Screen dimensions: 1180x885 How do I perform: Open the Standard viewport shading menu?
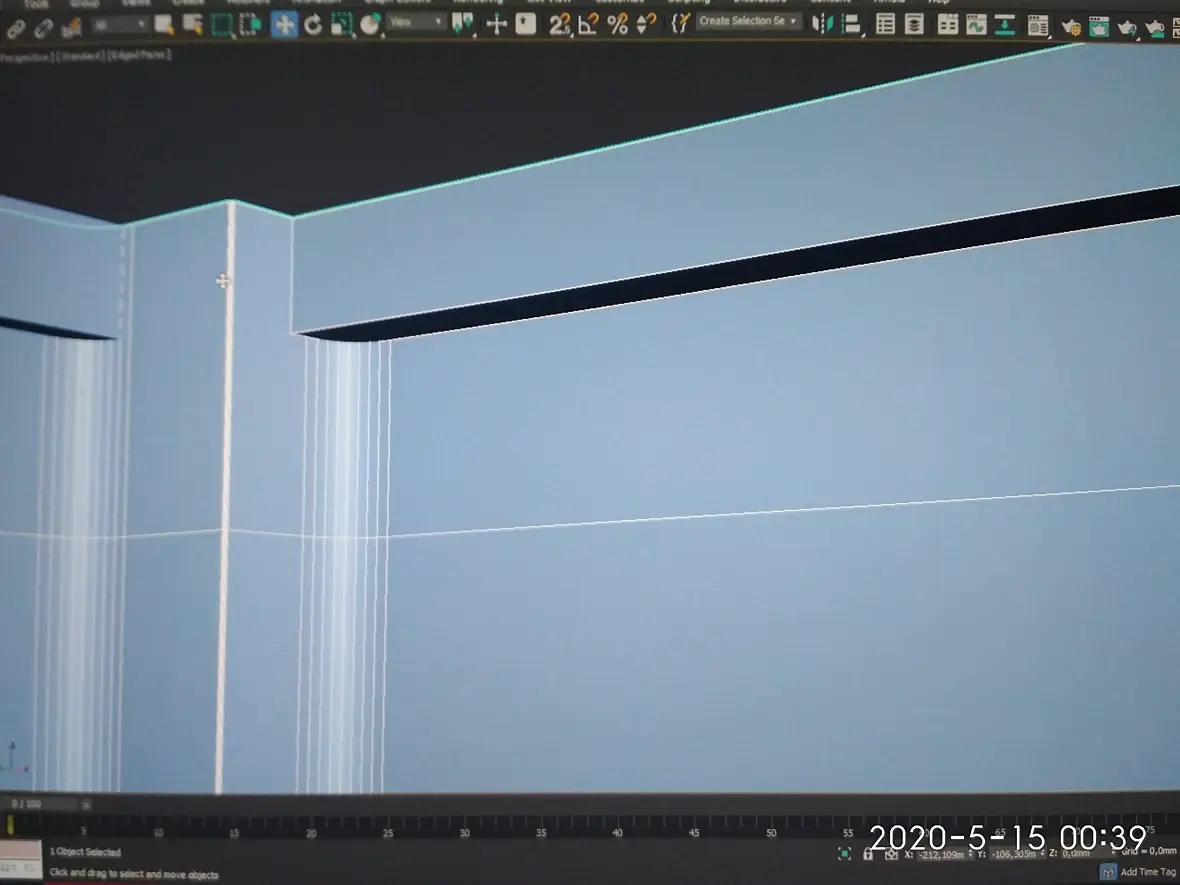click(82, 56)
